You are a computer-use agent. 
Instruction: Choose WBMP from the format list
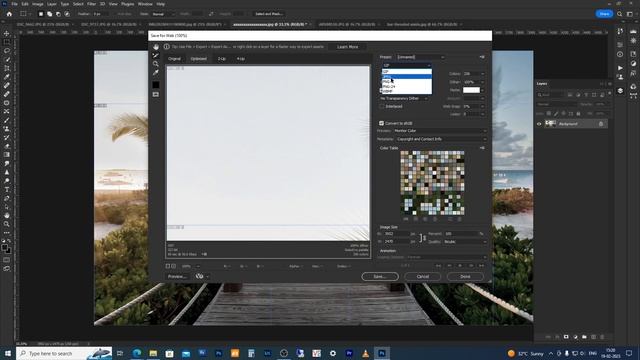407,91
